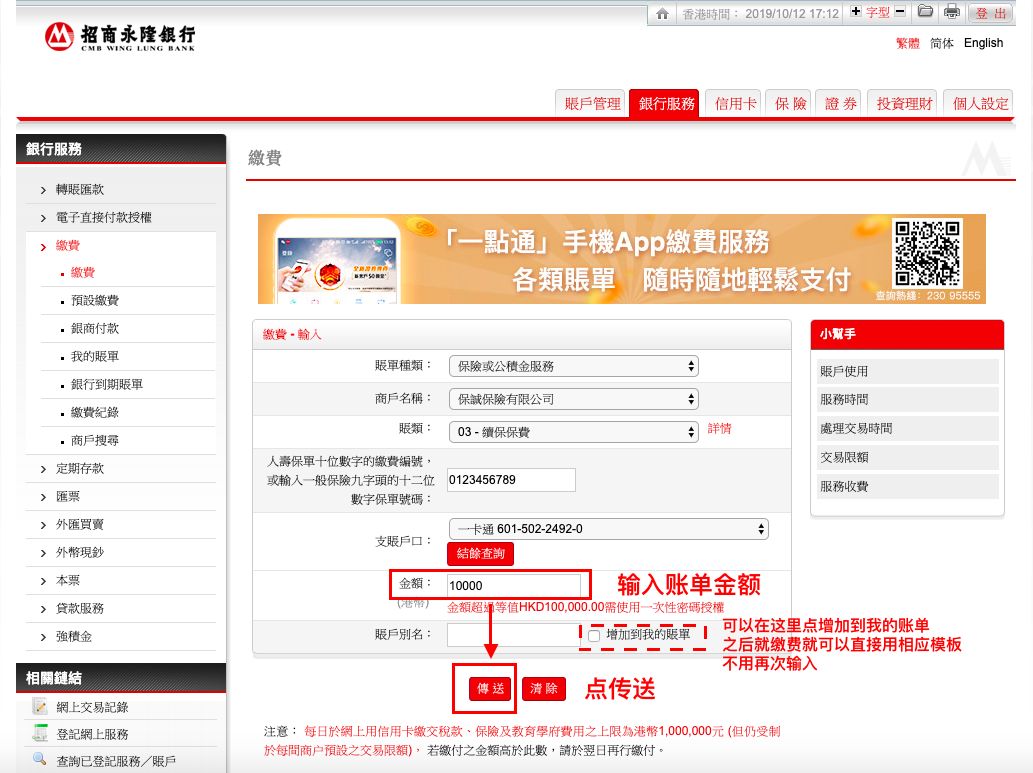Viewport: 1033px width, 773px height.
Task: Switch to the 保險 tab
Action: click(789, 103)
